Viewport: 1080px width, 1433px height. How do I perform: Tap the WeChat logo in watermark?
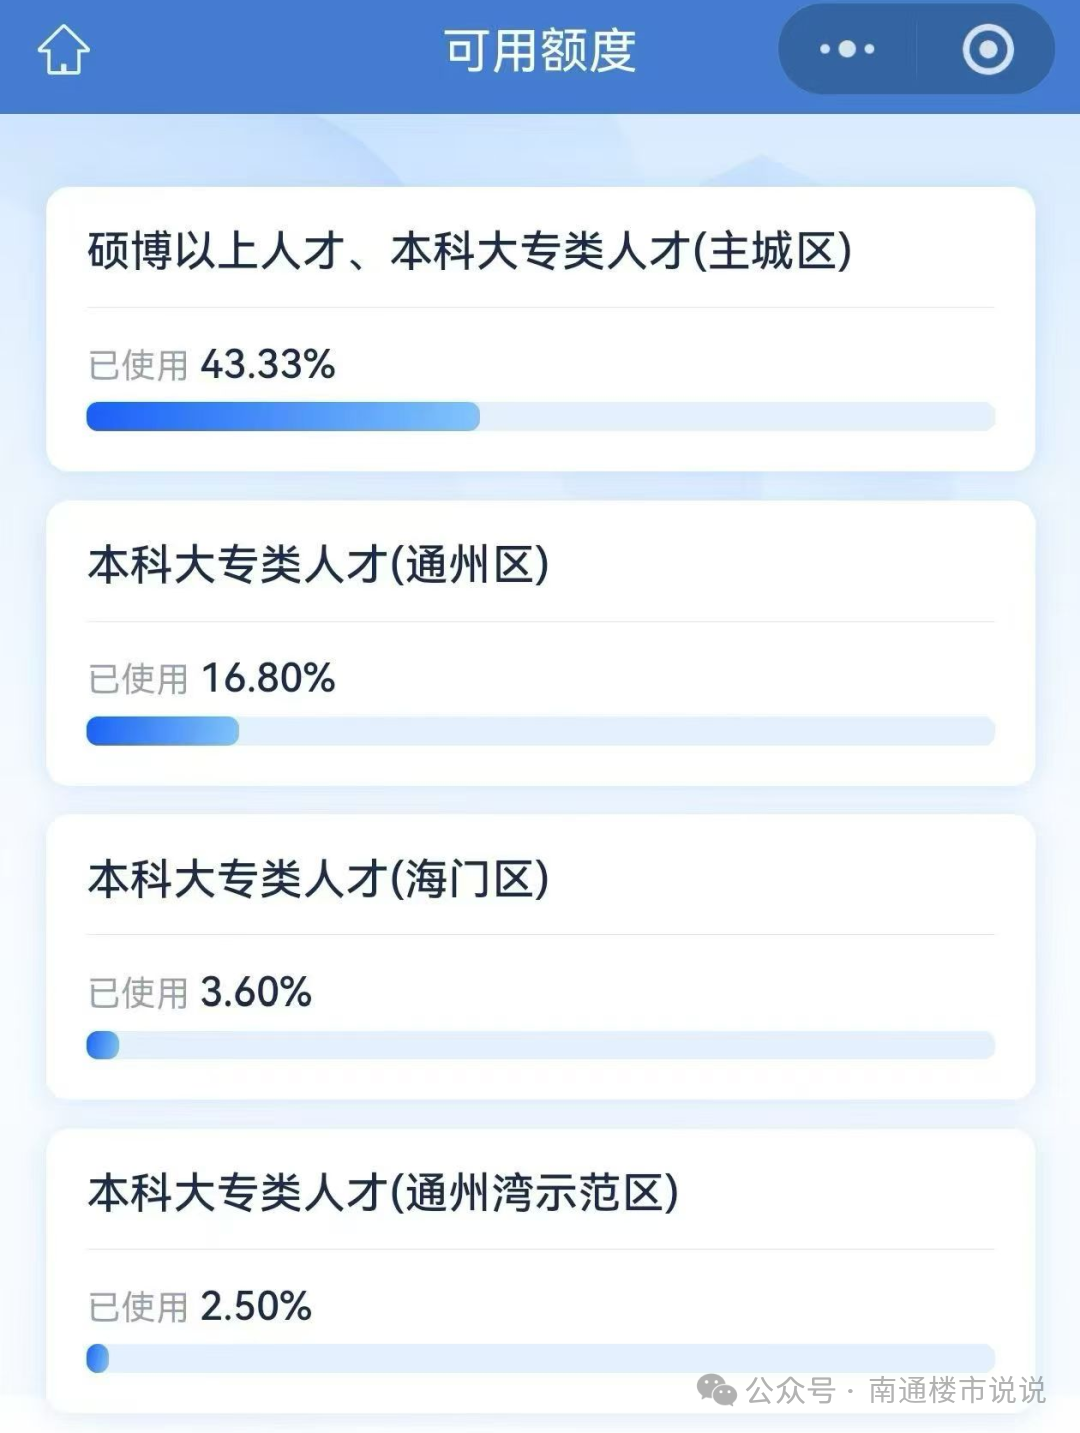click(x=717, y=1389)
